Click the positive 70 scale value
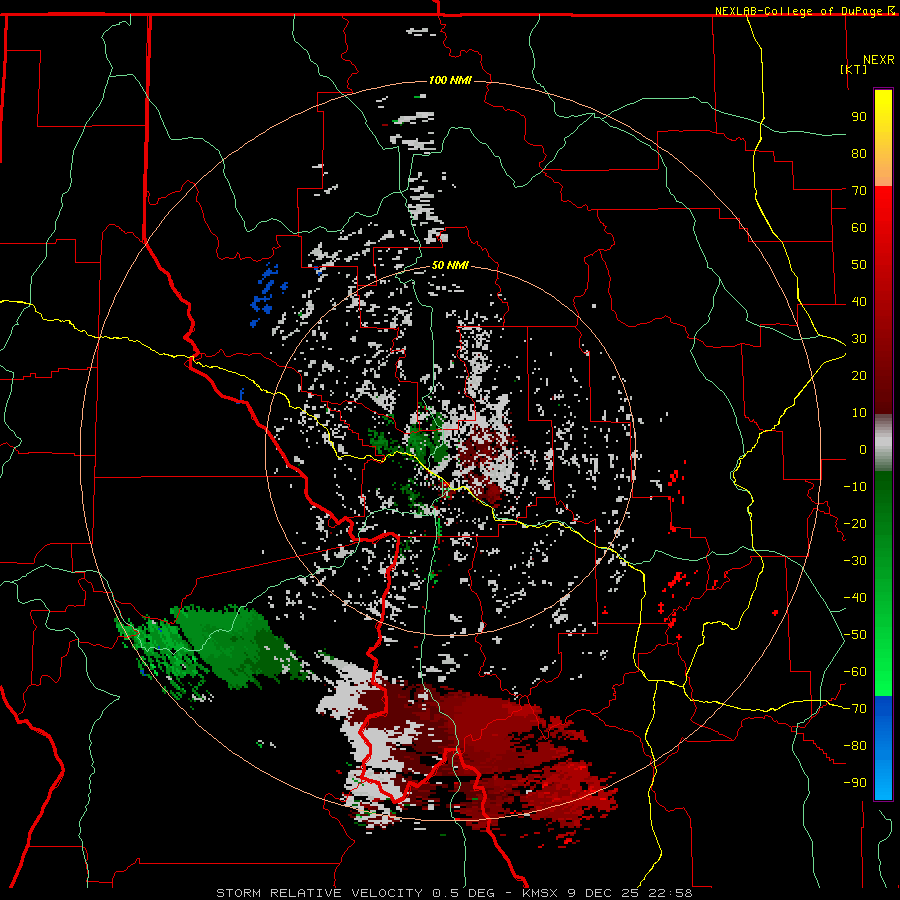900x900 pixels. [859, 191]
